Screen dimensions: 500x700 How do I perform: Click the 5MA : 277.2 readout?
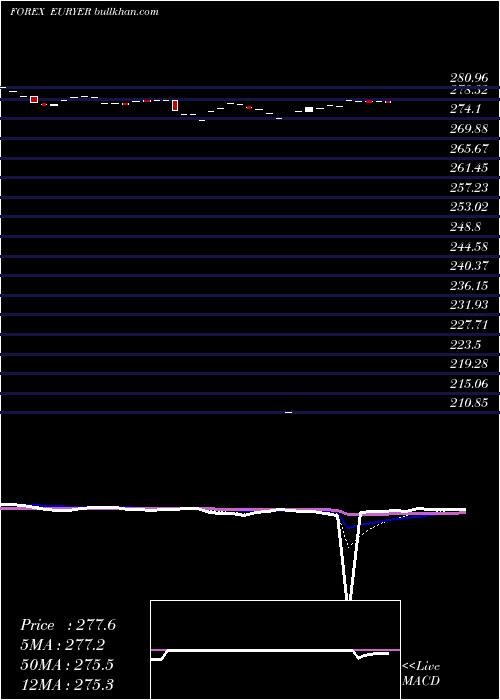(x=65, y=645)
